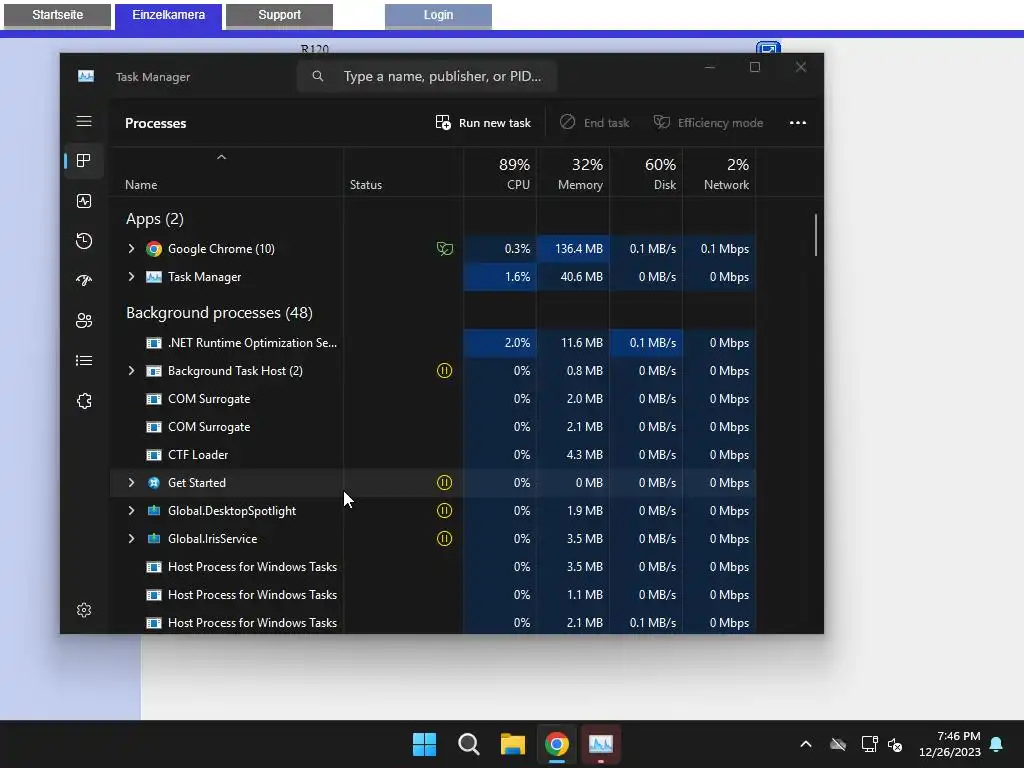Open Windows Start menu on taskbar
1024x768 pixels.
[x=424, y=744]
